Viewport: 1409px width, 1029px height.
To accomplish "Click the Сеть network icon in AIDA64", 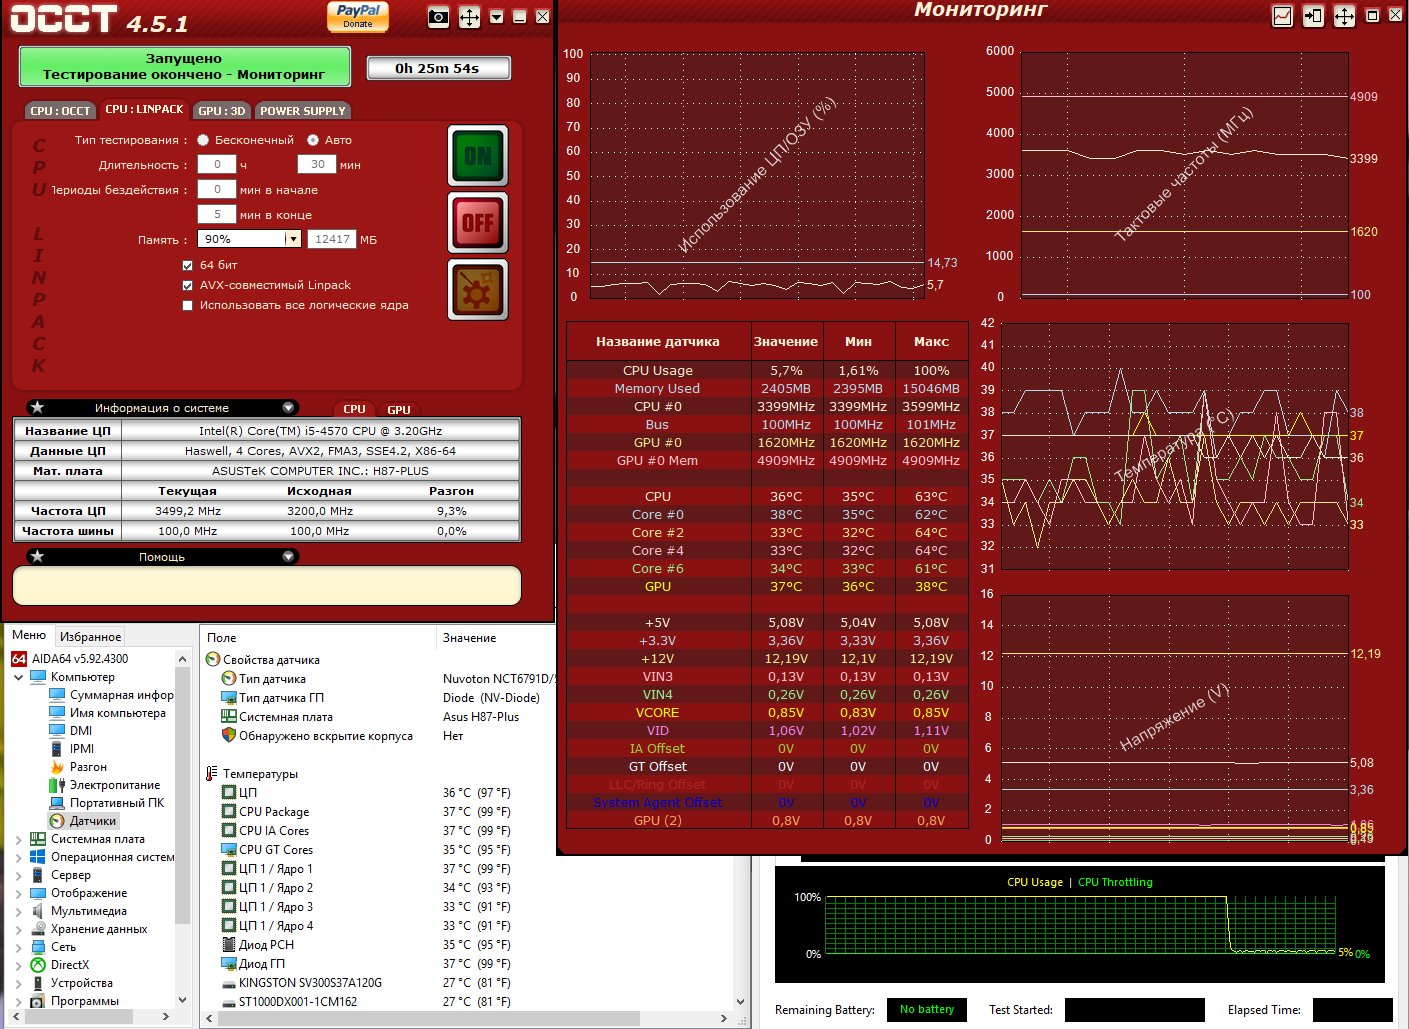I will tap(38, 947).
